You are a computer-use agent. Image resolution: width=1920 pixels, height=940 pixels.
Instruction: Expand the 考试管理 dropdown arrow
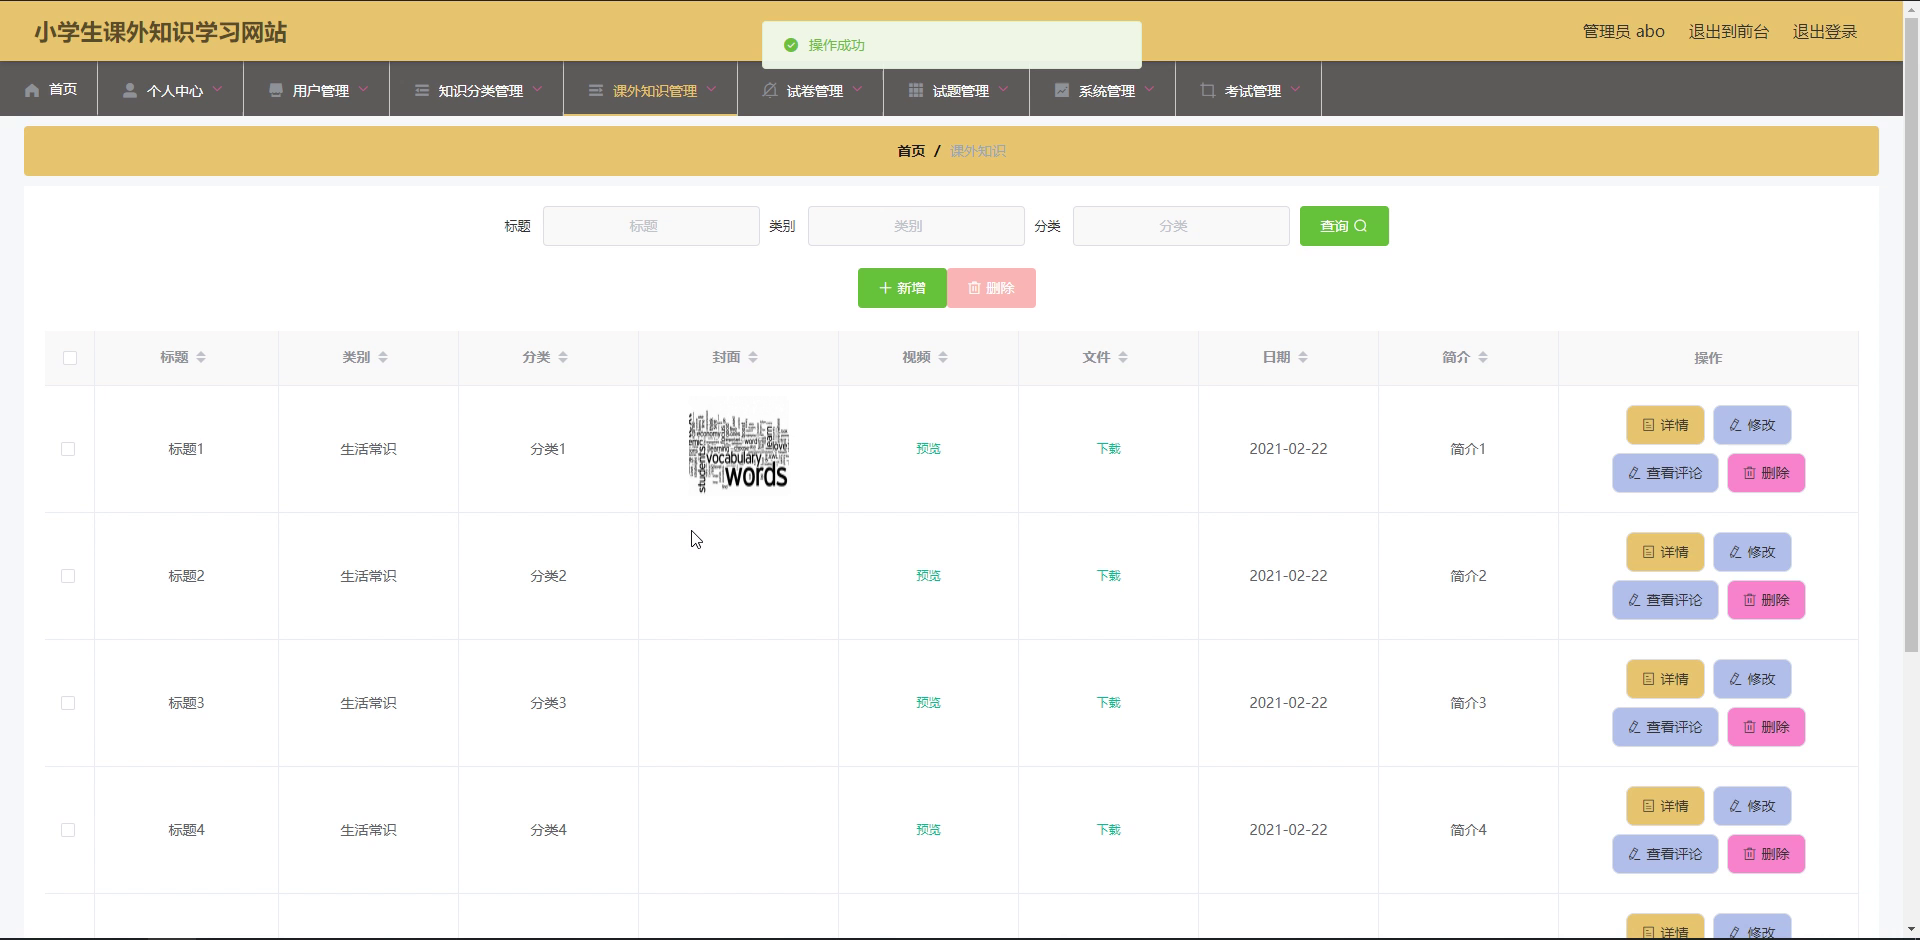[x=1296, y=89]
